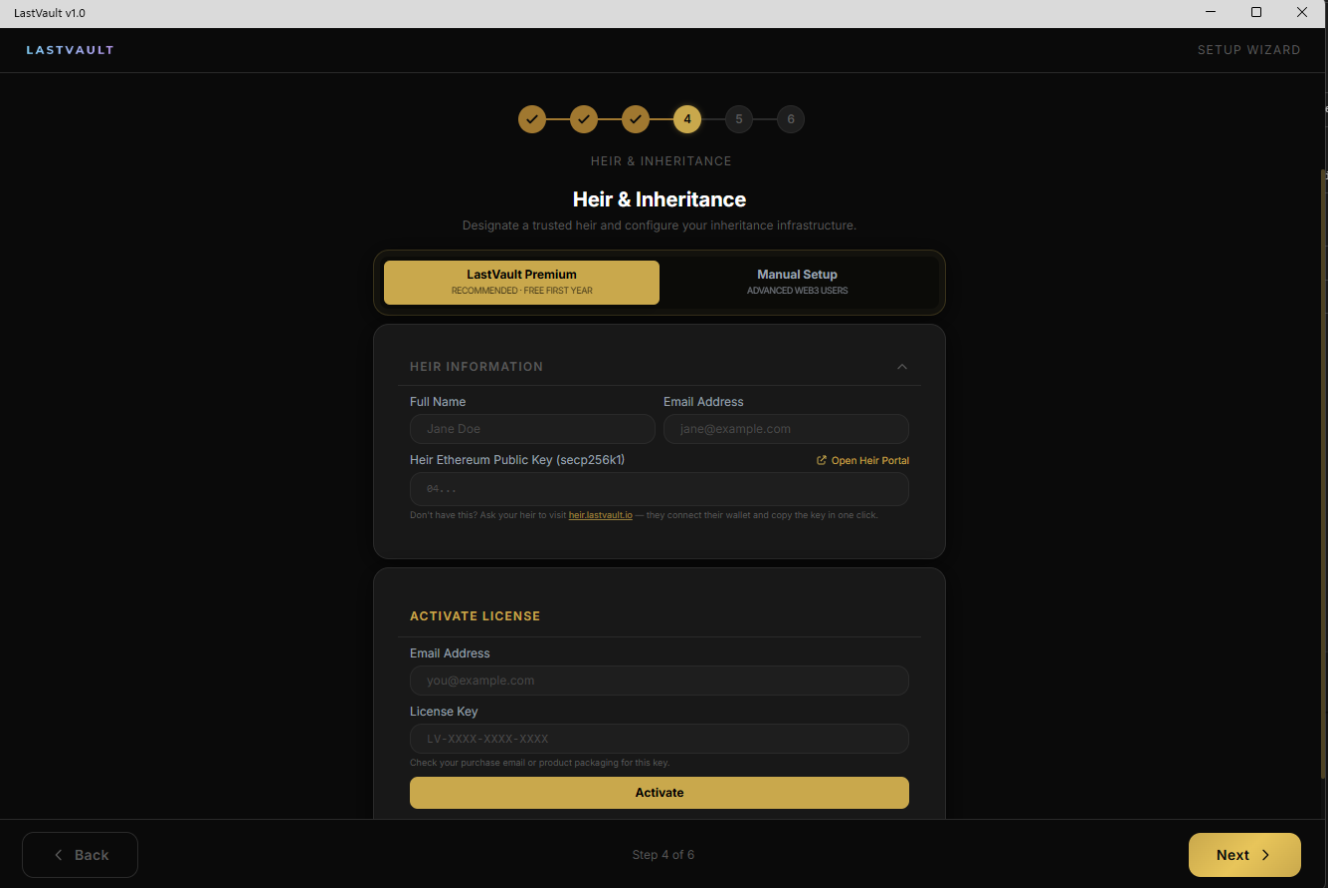Click the heir Full Name field
Image resolution: width=1328 pixels, height=888 pixels.
[532, 429]
